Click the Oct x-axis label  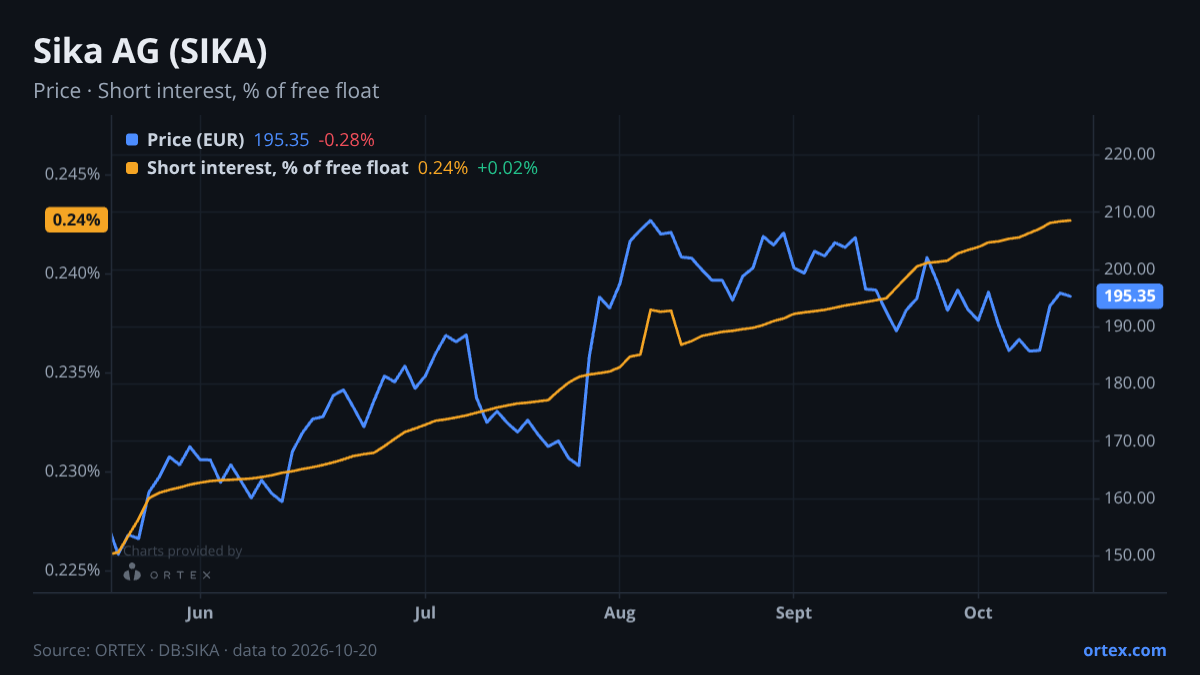(978, 612)
